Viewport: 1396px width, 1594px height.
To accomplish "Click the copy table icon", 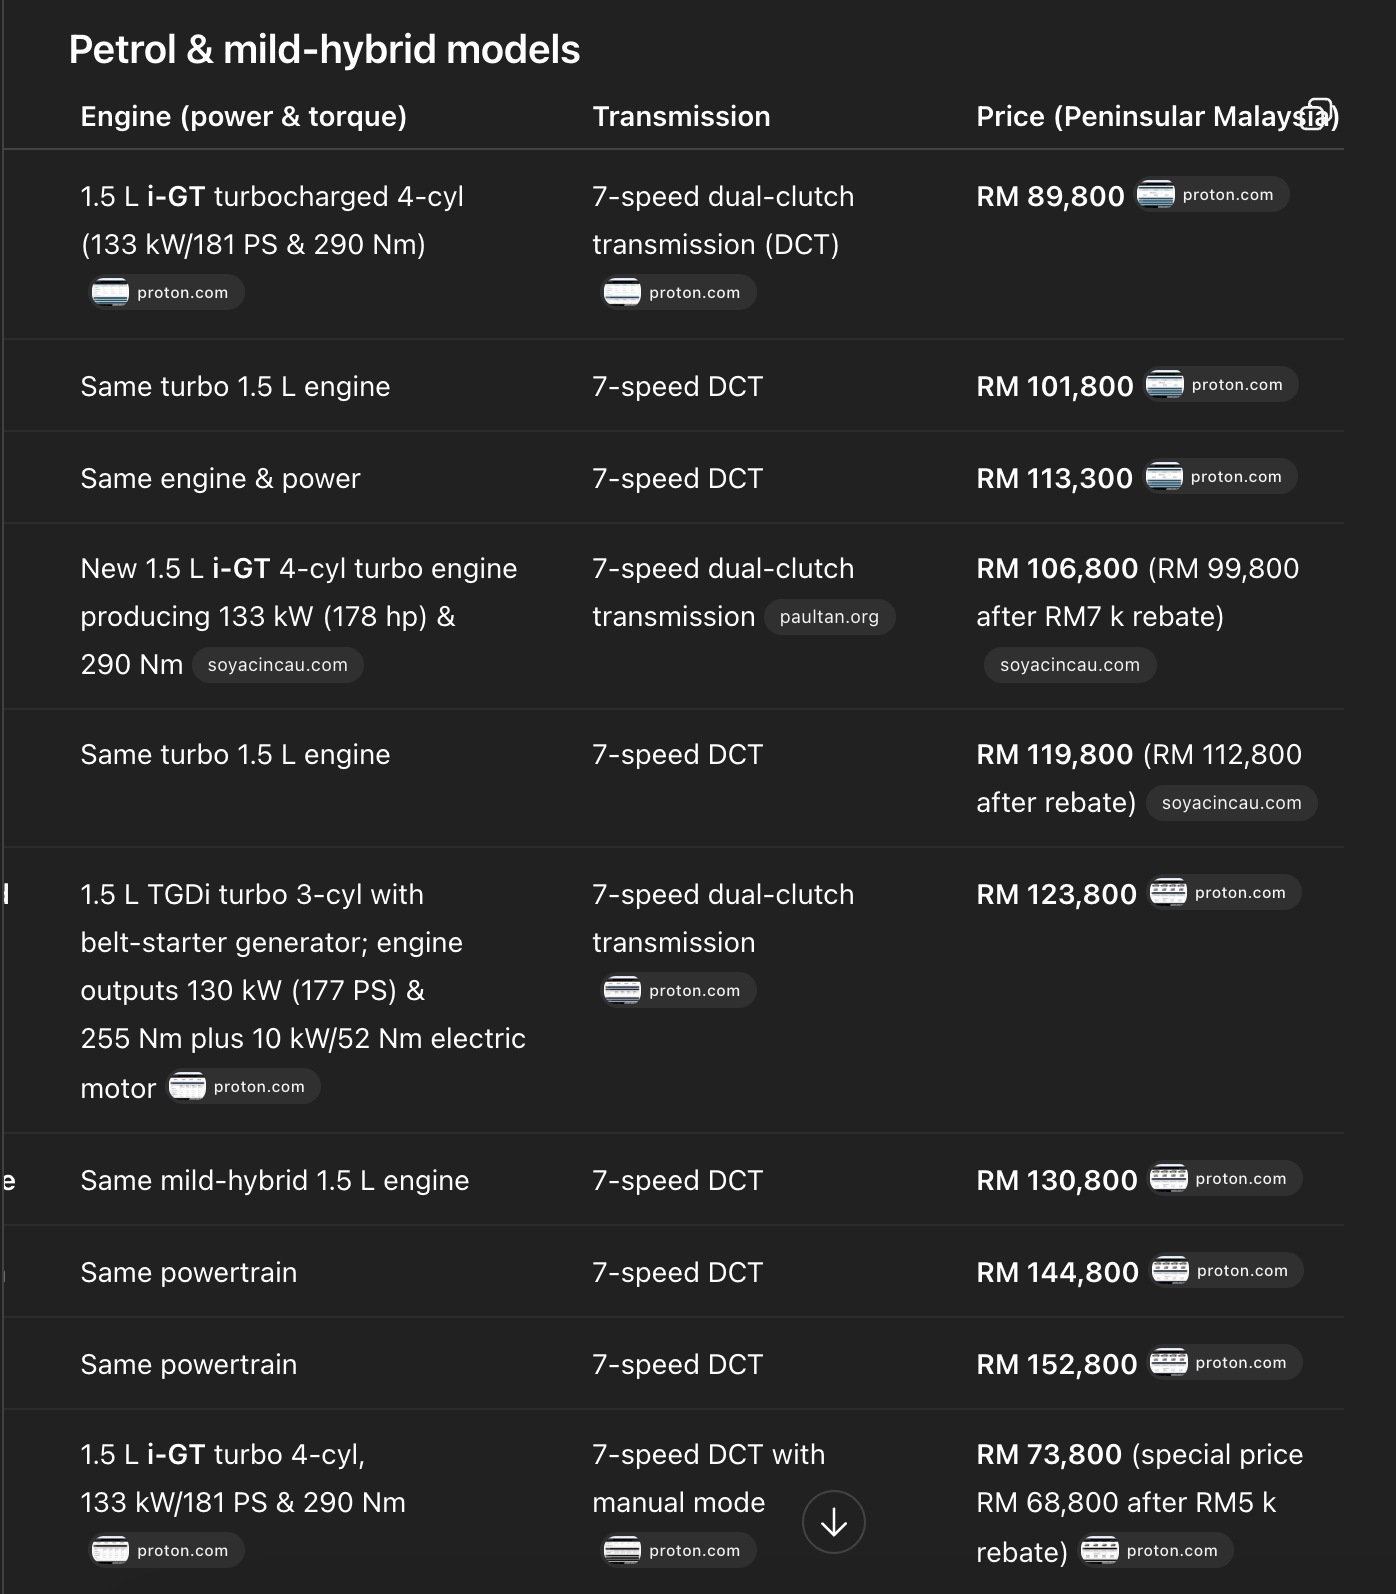I will (x=1318, y=114).
